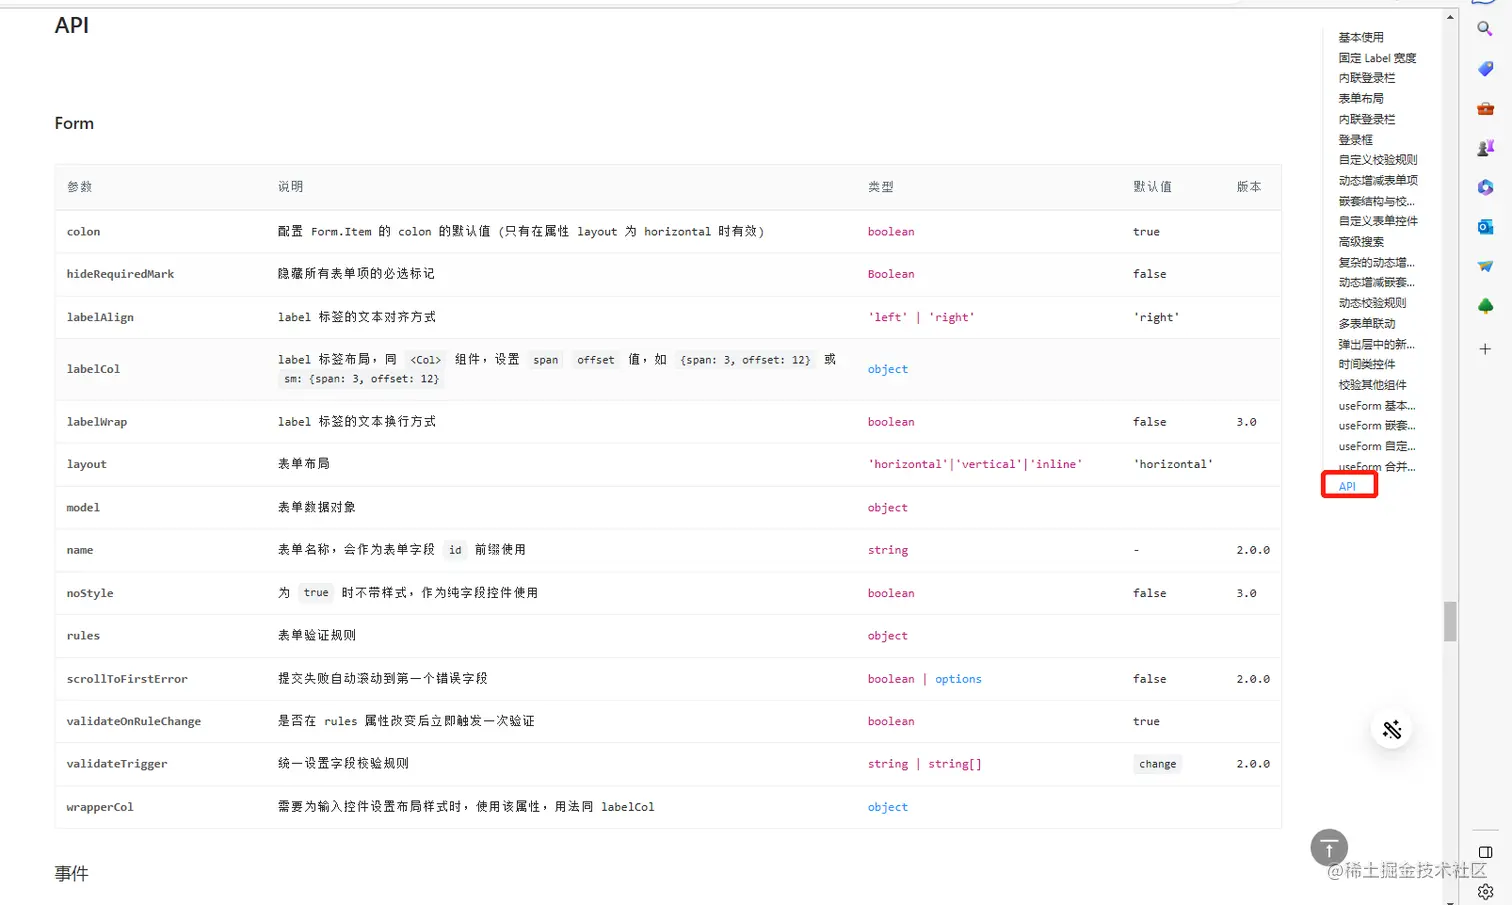Click the noStyle parameter name

[x=90, y=594]
